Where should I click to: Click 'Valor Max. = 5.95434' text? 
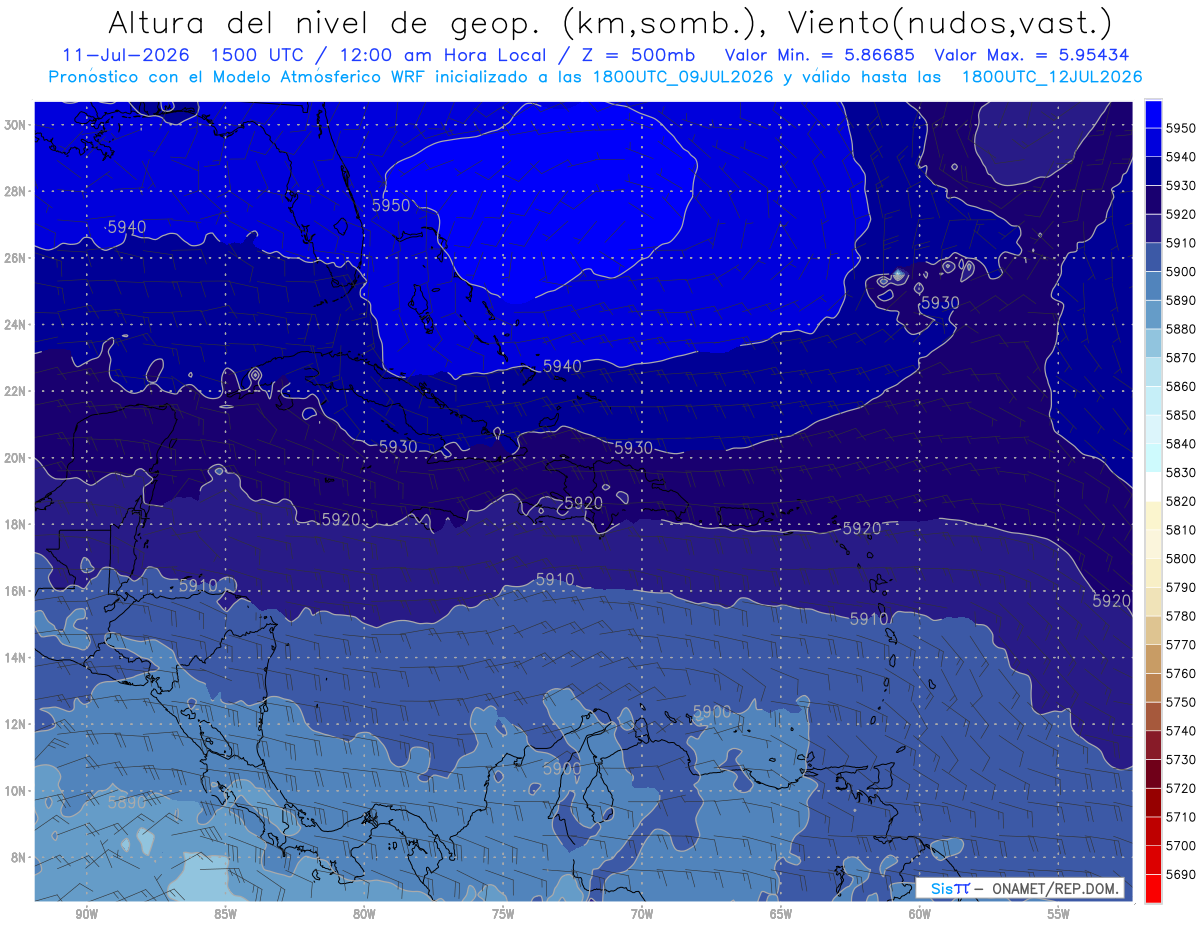coord(1033,56)
